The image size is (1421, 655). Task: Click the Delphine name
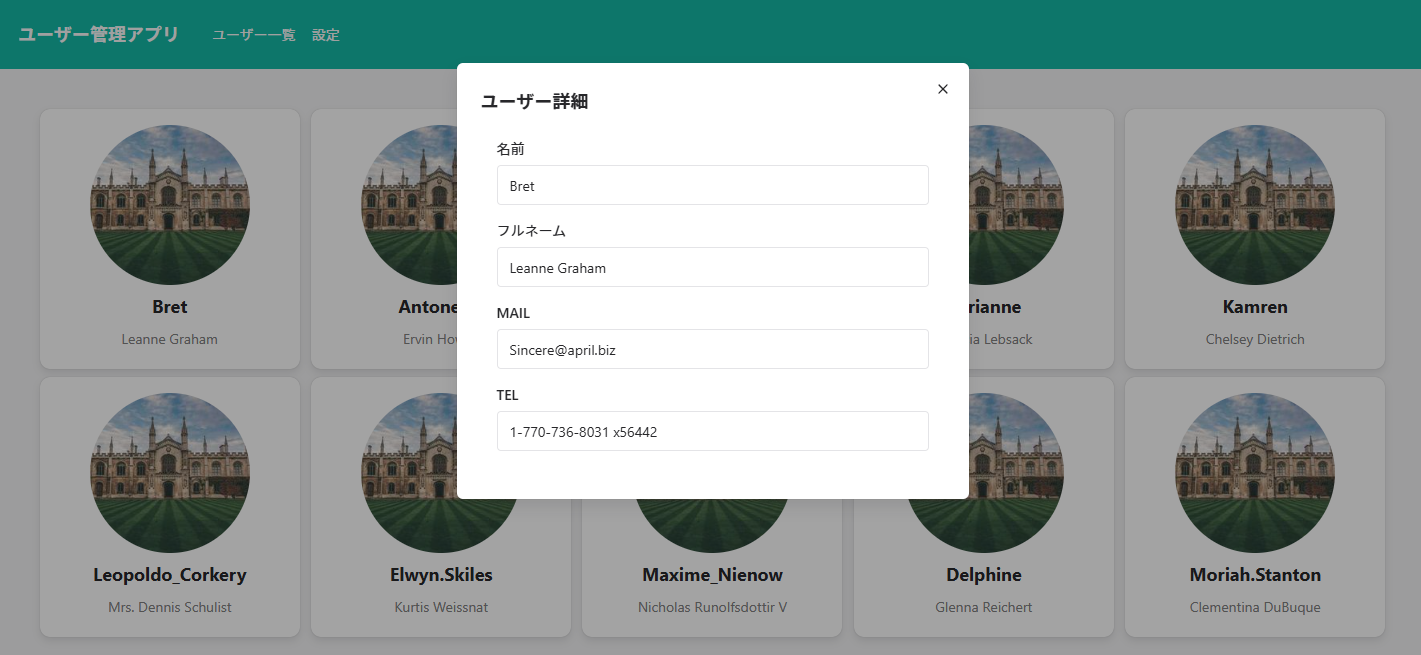[984, 575]
